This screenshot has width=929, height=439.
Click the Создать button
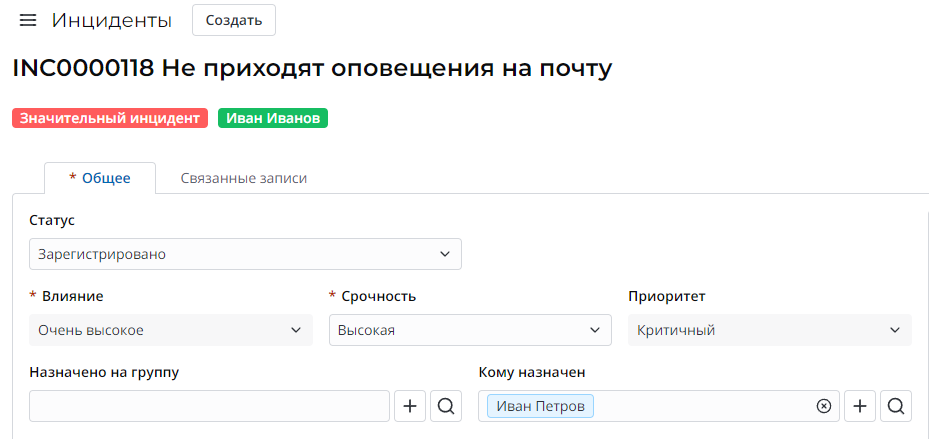pos(234,21)
